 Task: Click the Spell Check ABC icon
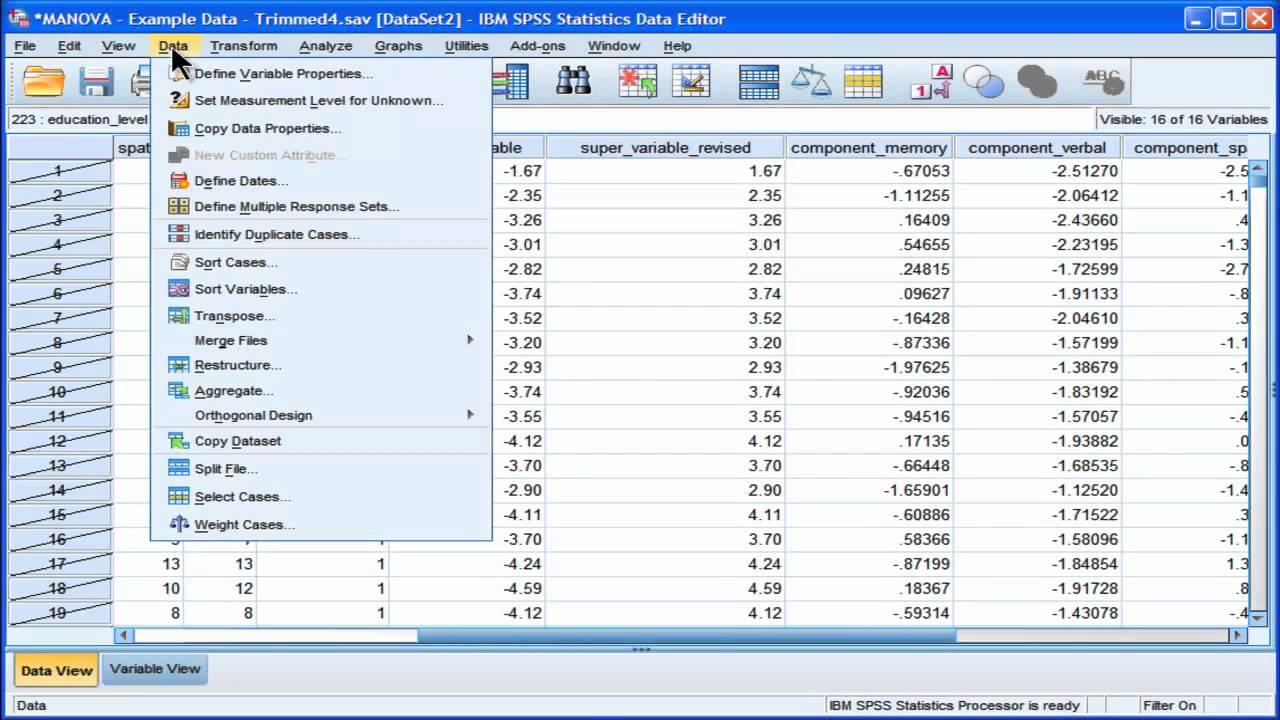coord(1103,82)
